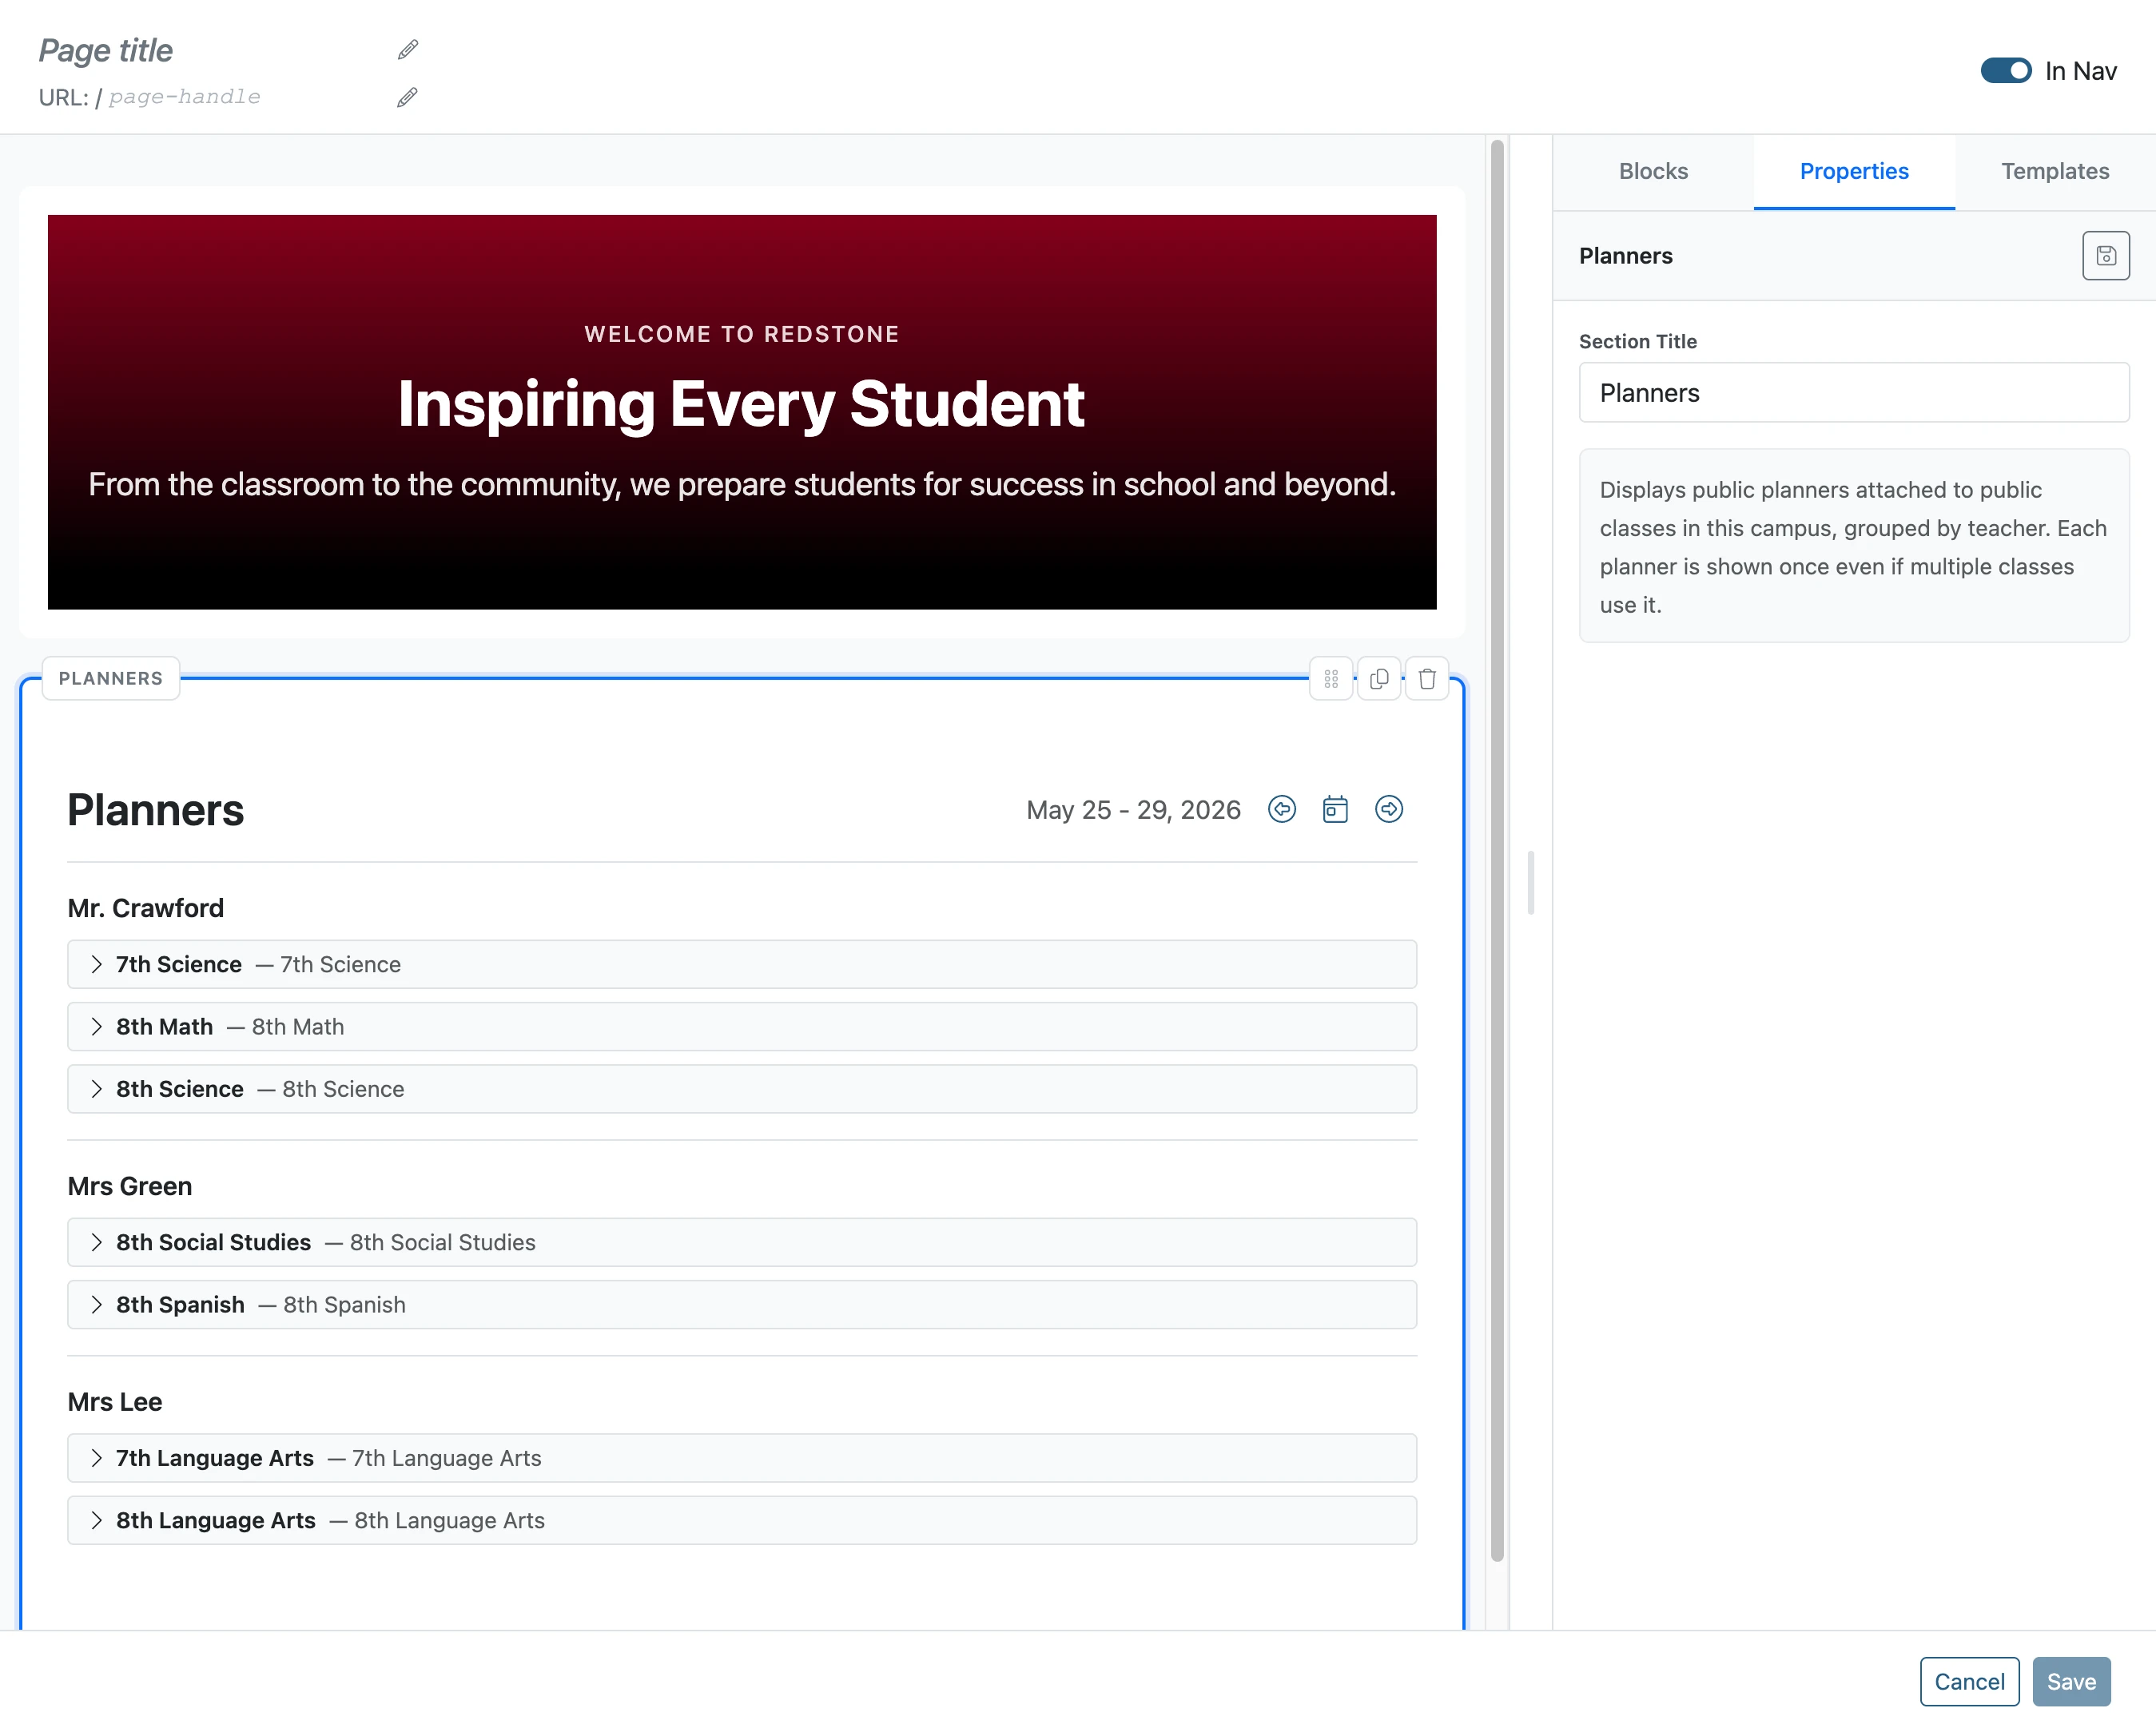Image resolution: width=2156 pixels, height=1732 pixels.
Task: Edit the Section Title input field
Action: click(1854, 393)
